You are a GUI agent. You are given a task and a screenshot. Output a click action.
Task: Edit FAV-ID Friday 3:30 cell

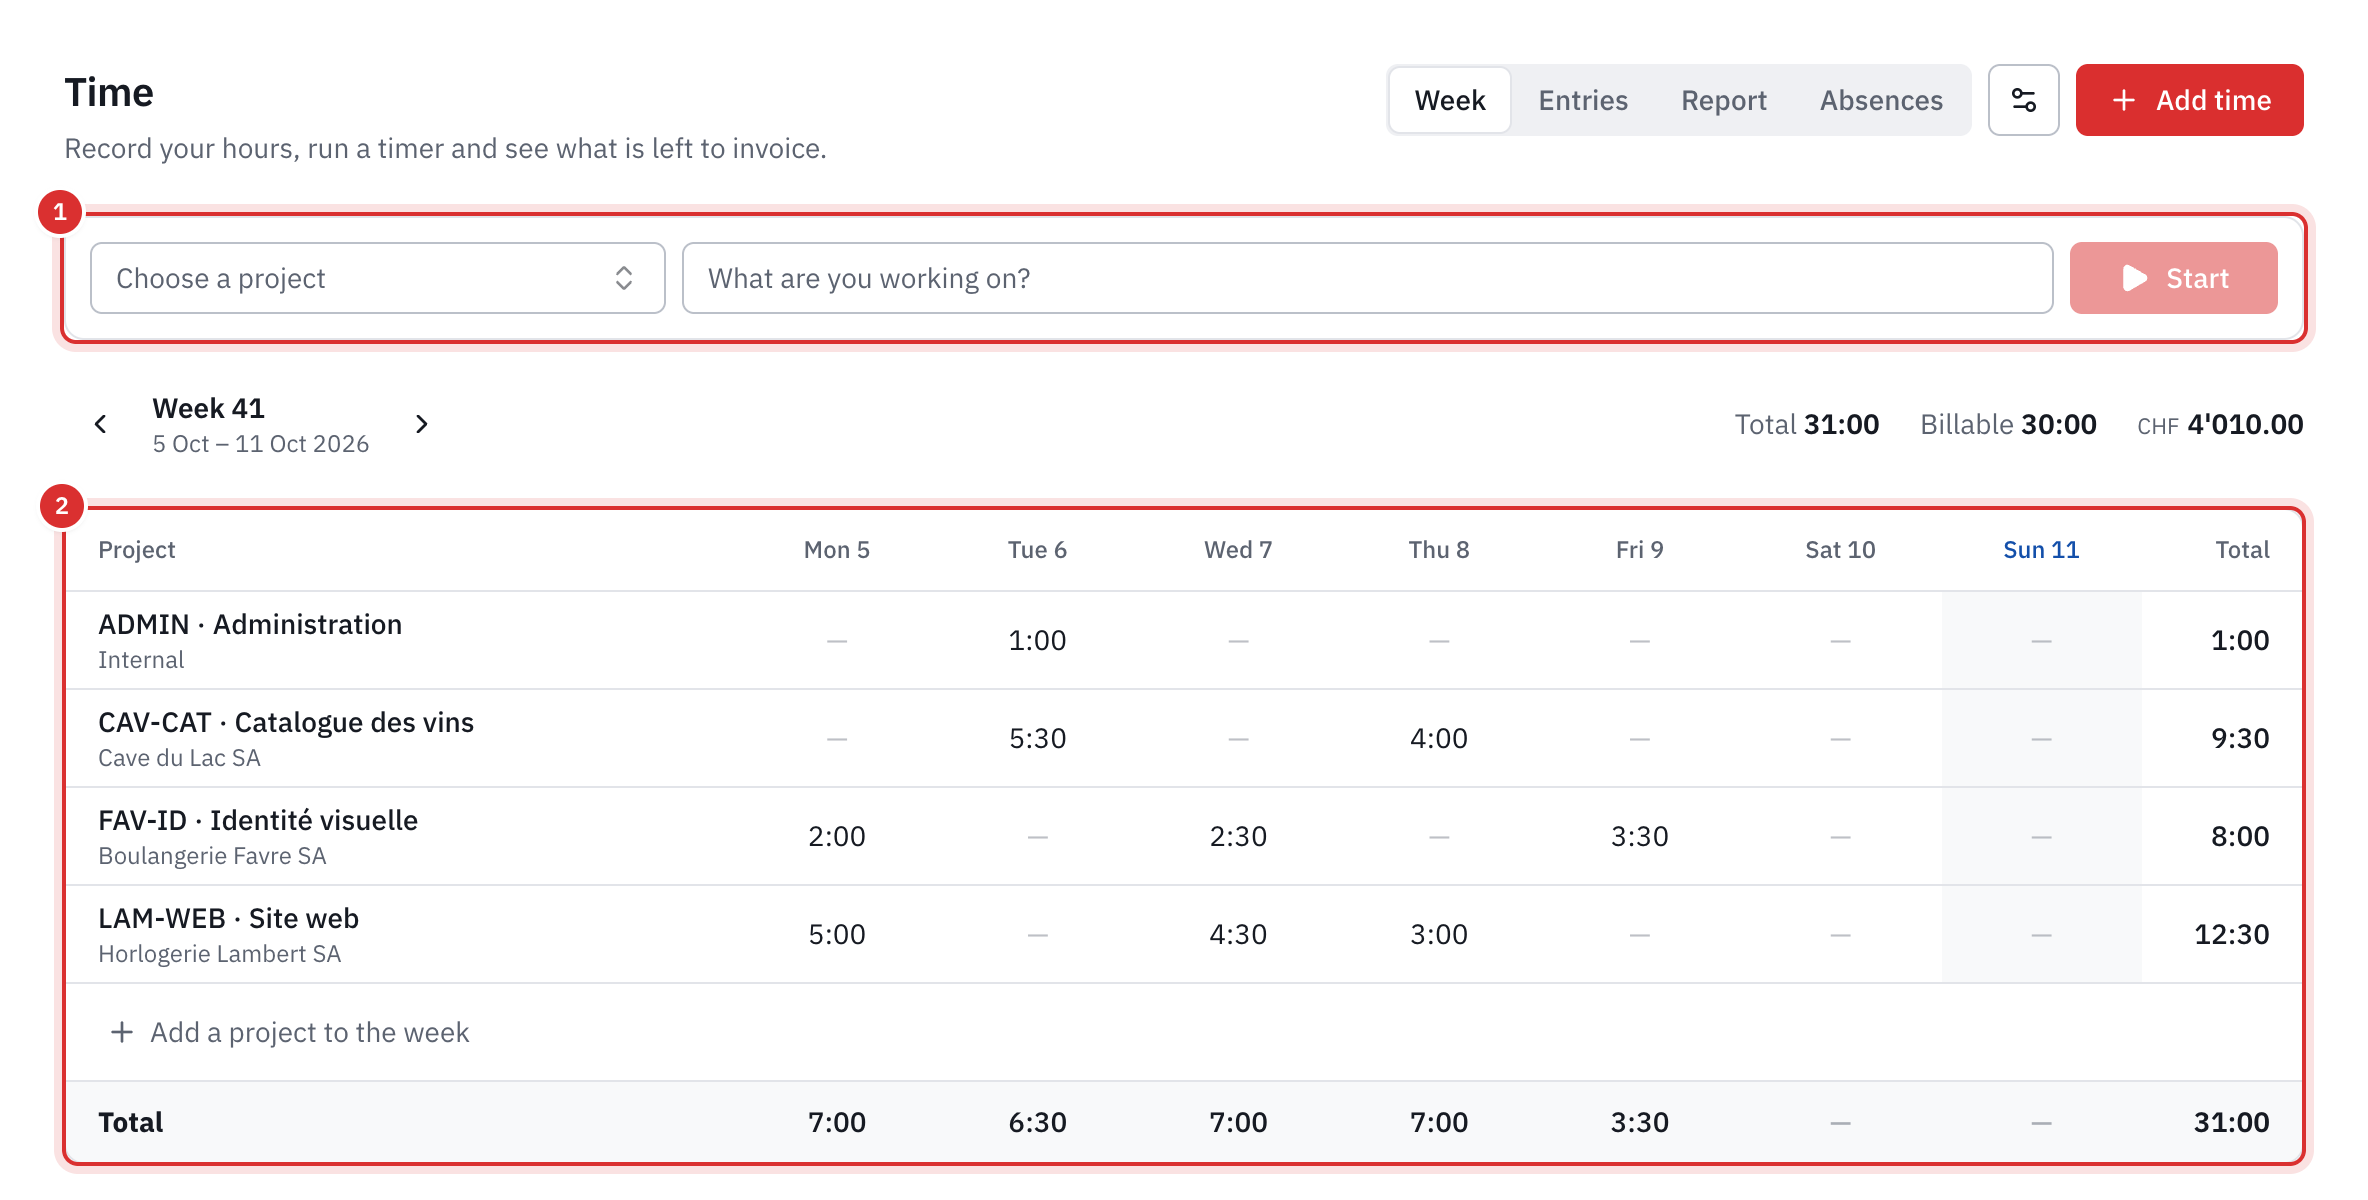1640,836
